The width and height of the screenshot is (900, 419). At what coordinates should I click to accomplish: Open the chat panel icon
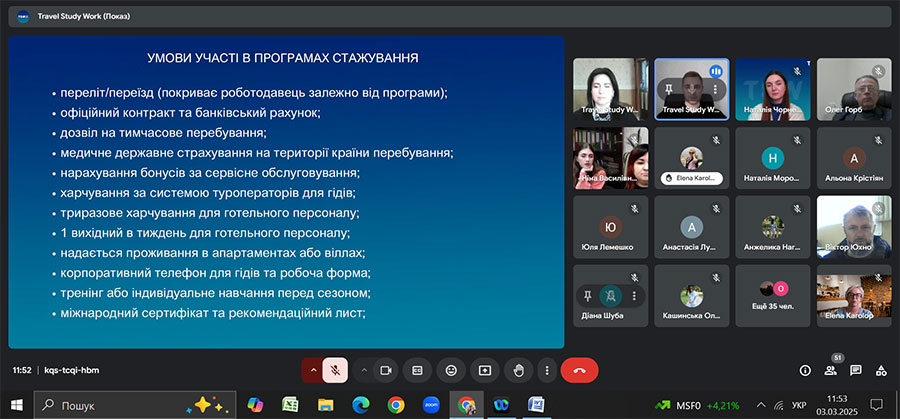[x=856, y=370]
